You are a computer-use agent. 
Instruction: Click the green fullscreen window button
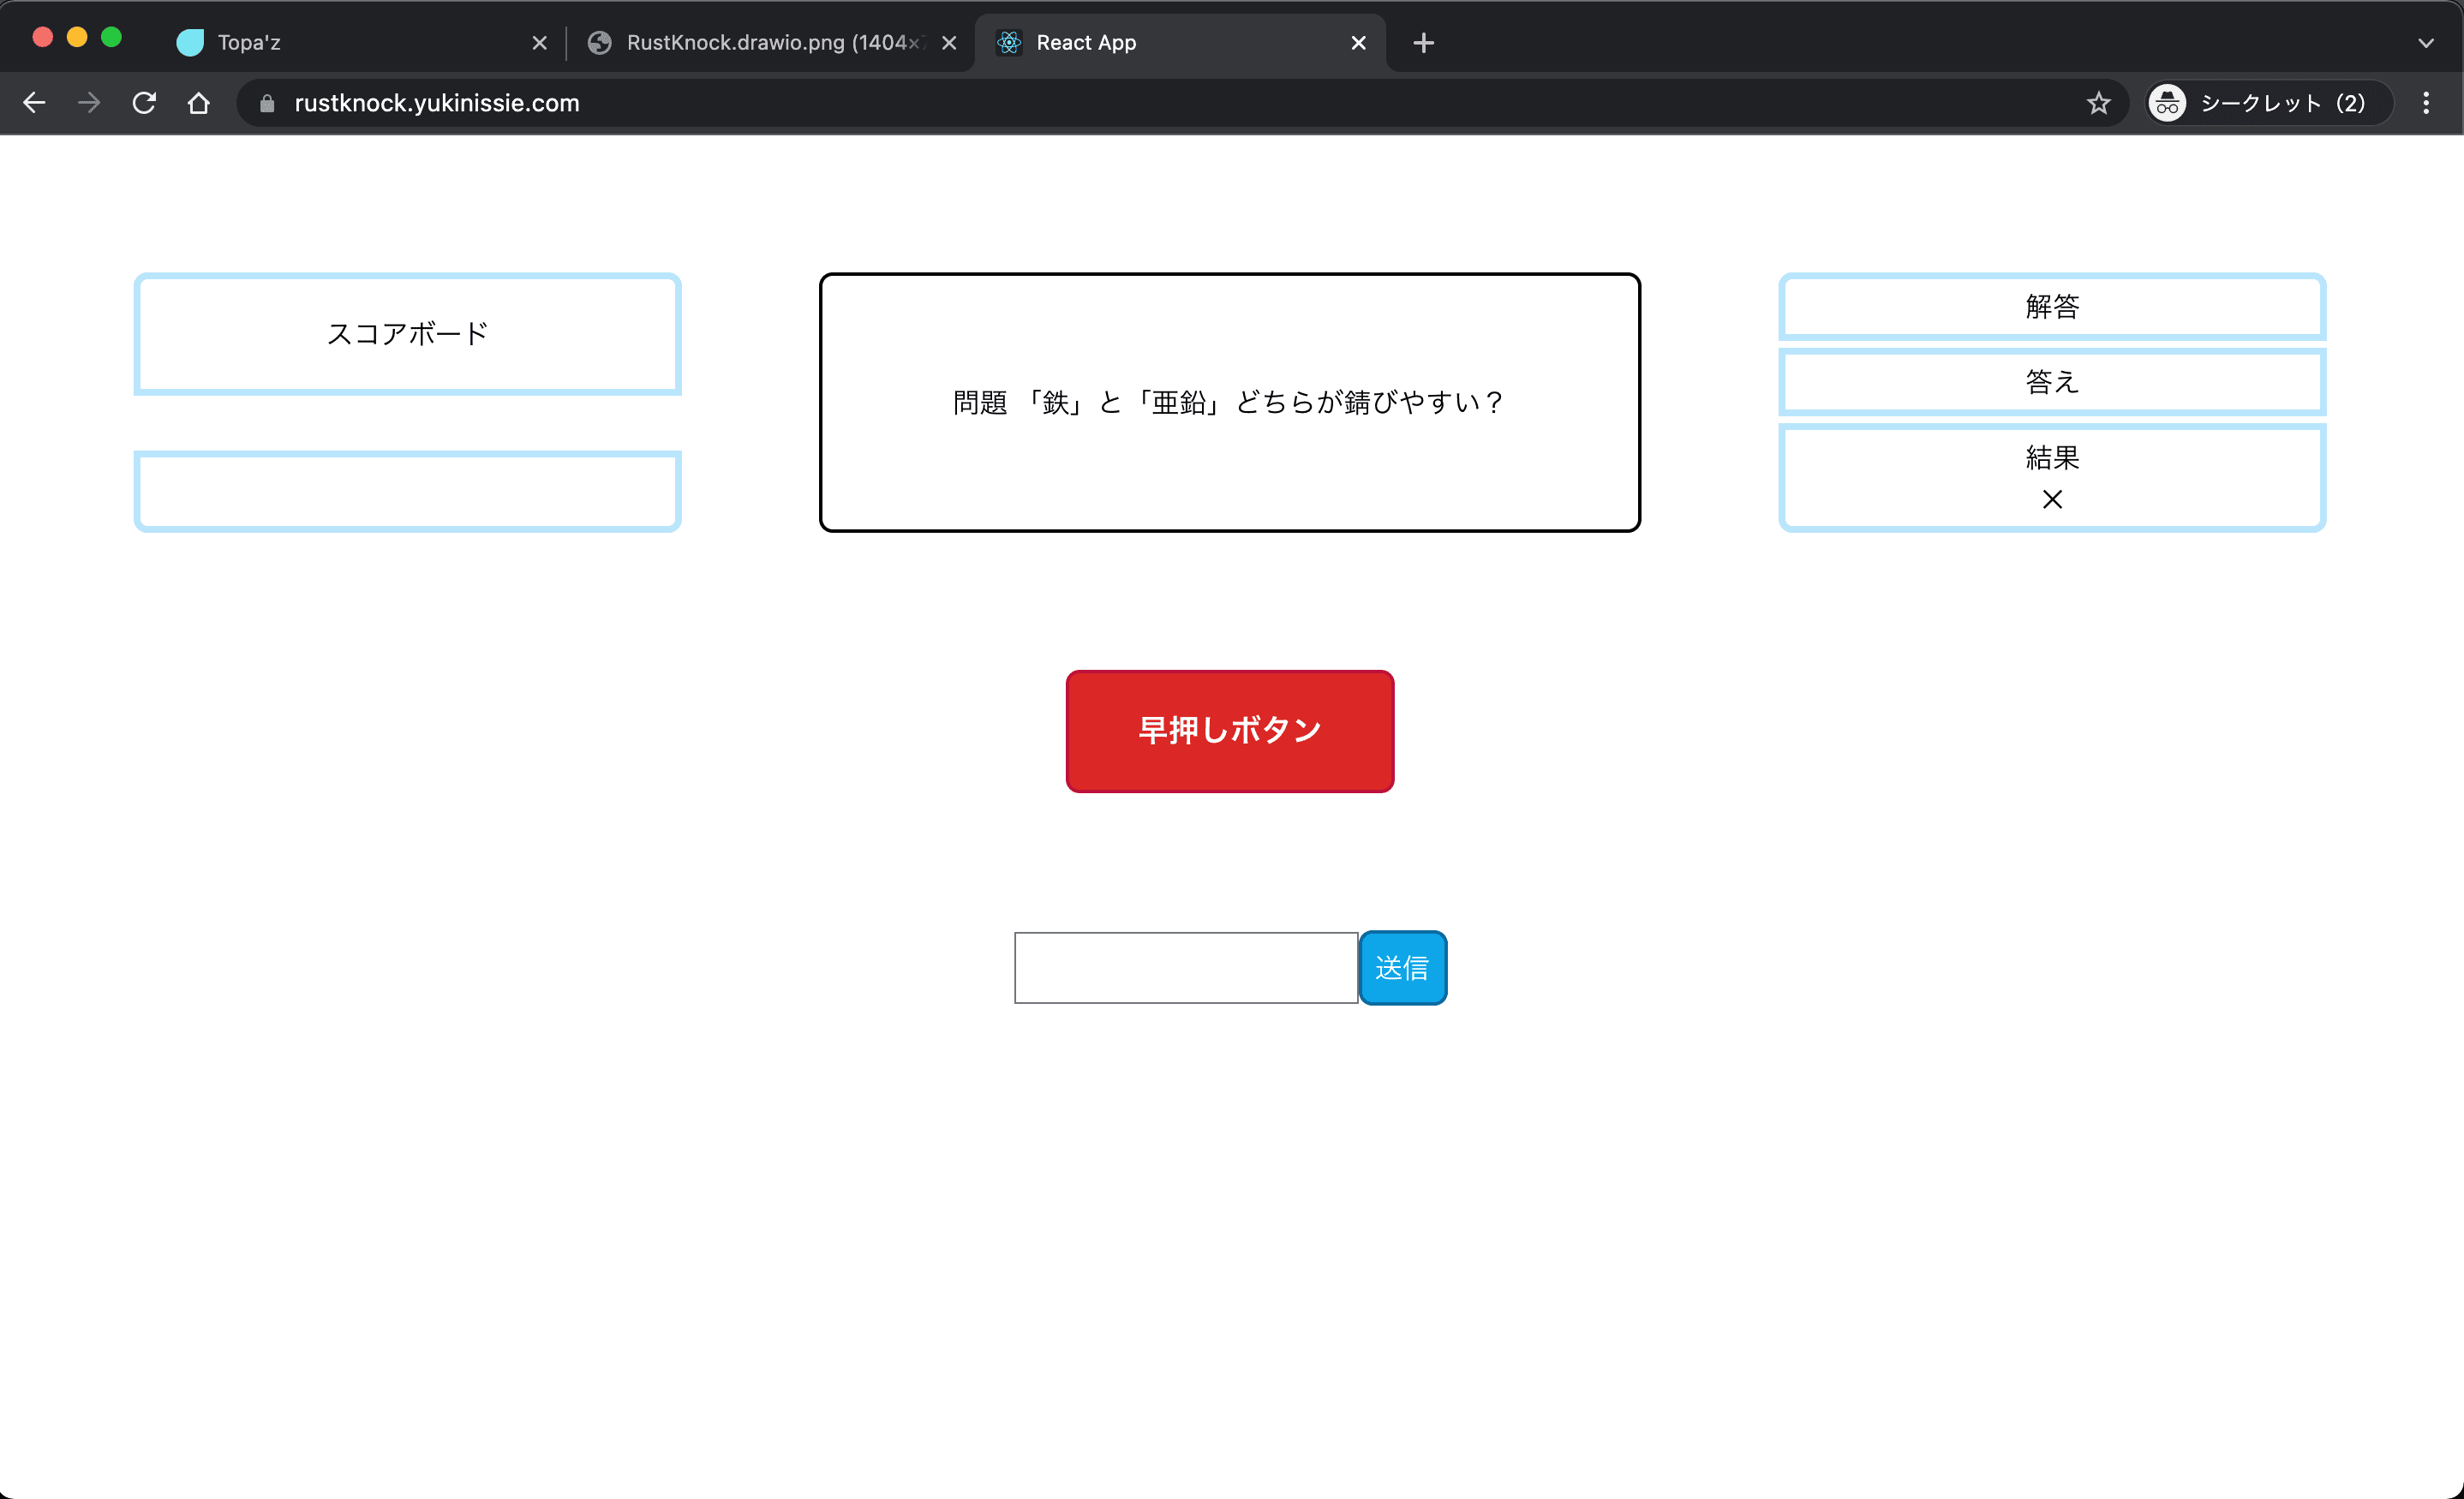(112, 37)
